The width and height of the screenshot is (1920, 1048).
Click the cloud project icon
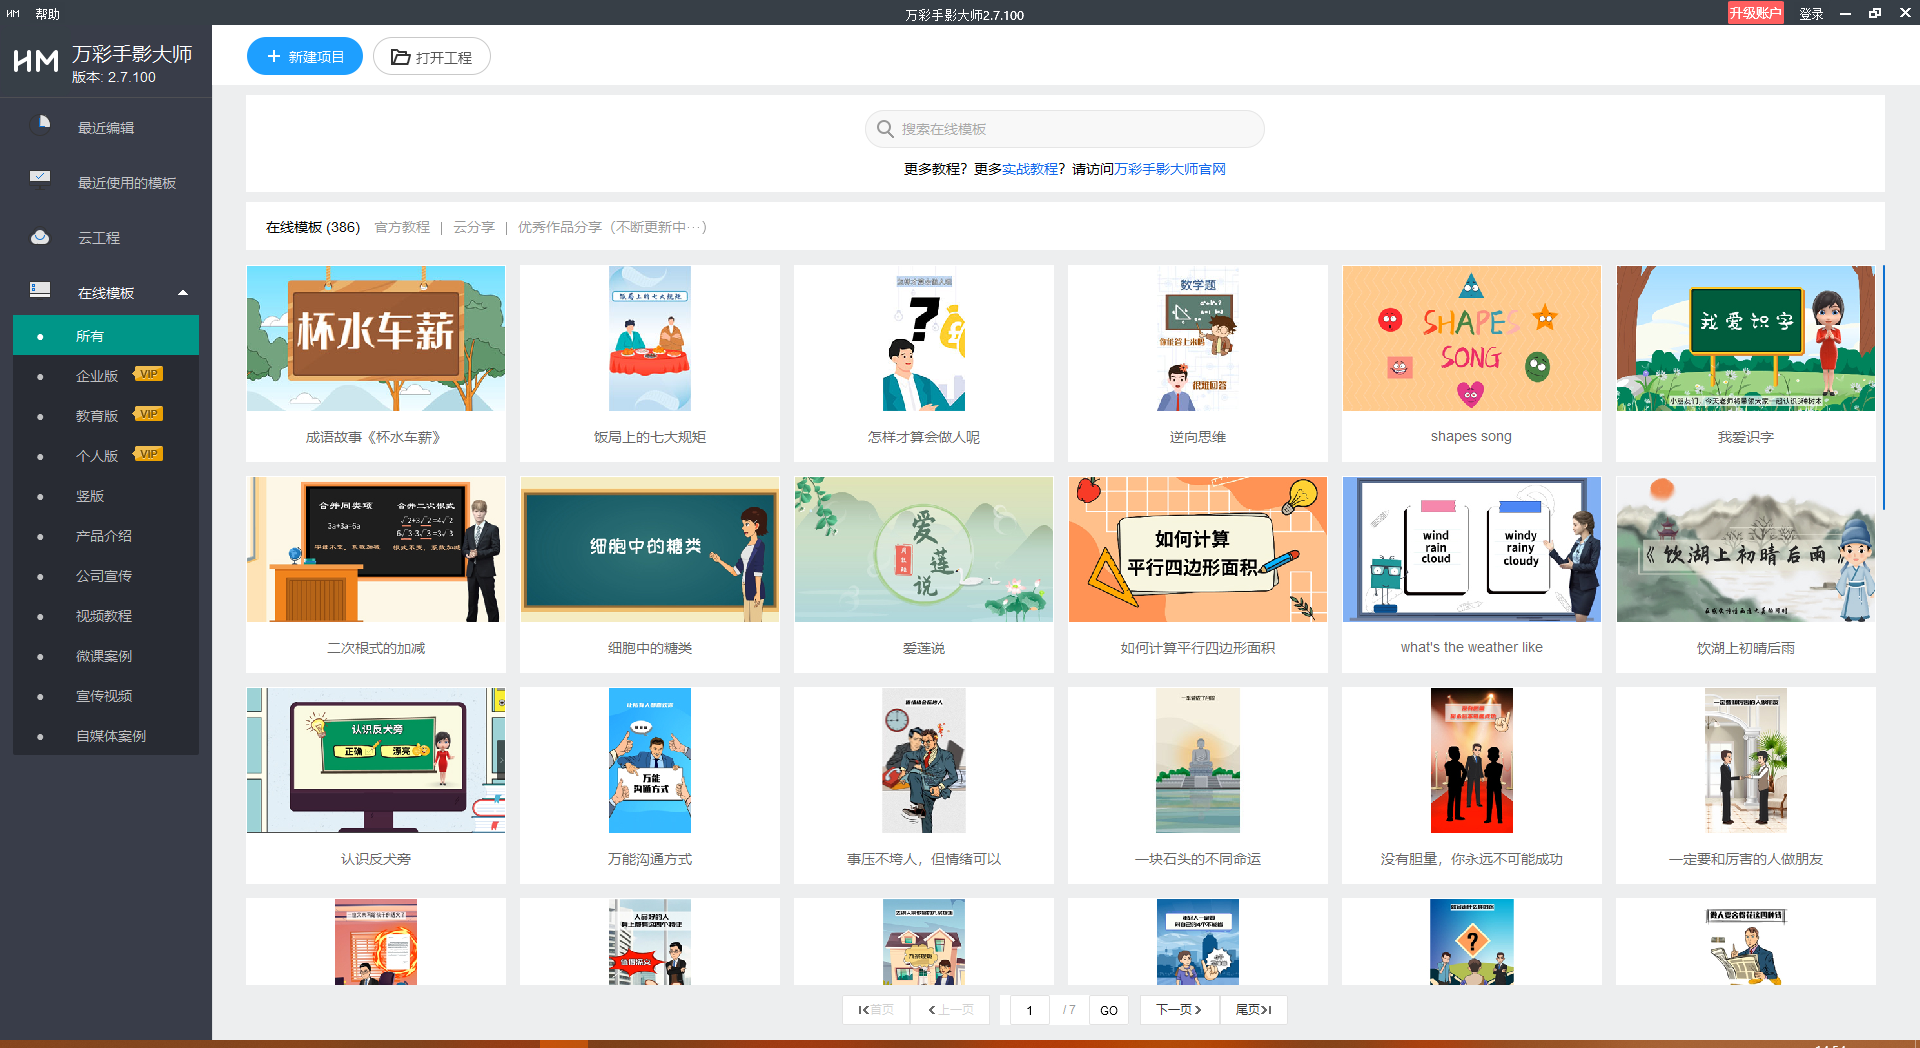(40, 237)
